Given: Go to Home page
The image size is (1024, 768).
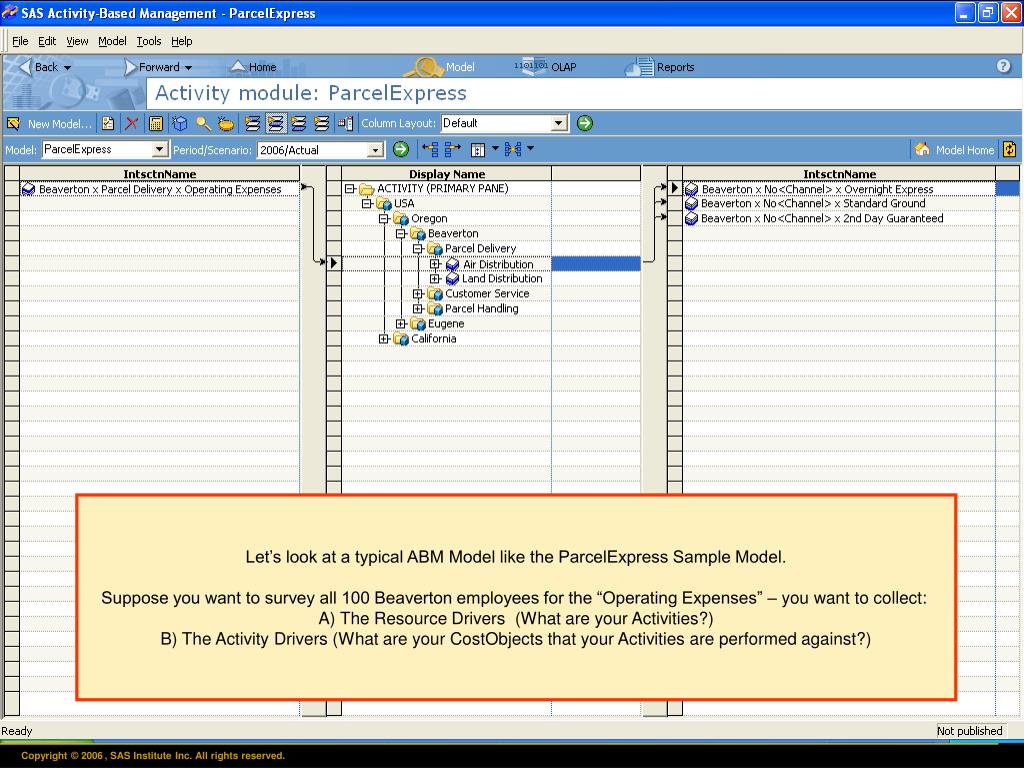Looking at the screenshot, I should click(x=254, y=67).
